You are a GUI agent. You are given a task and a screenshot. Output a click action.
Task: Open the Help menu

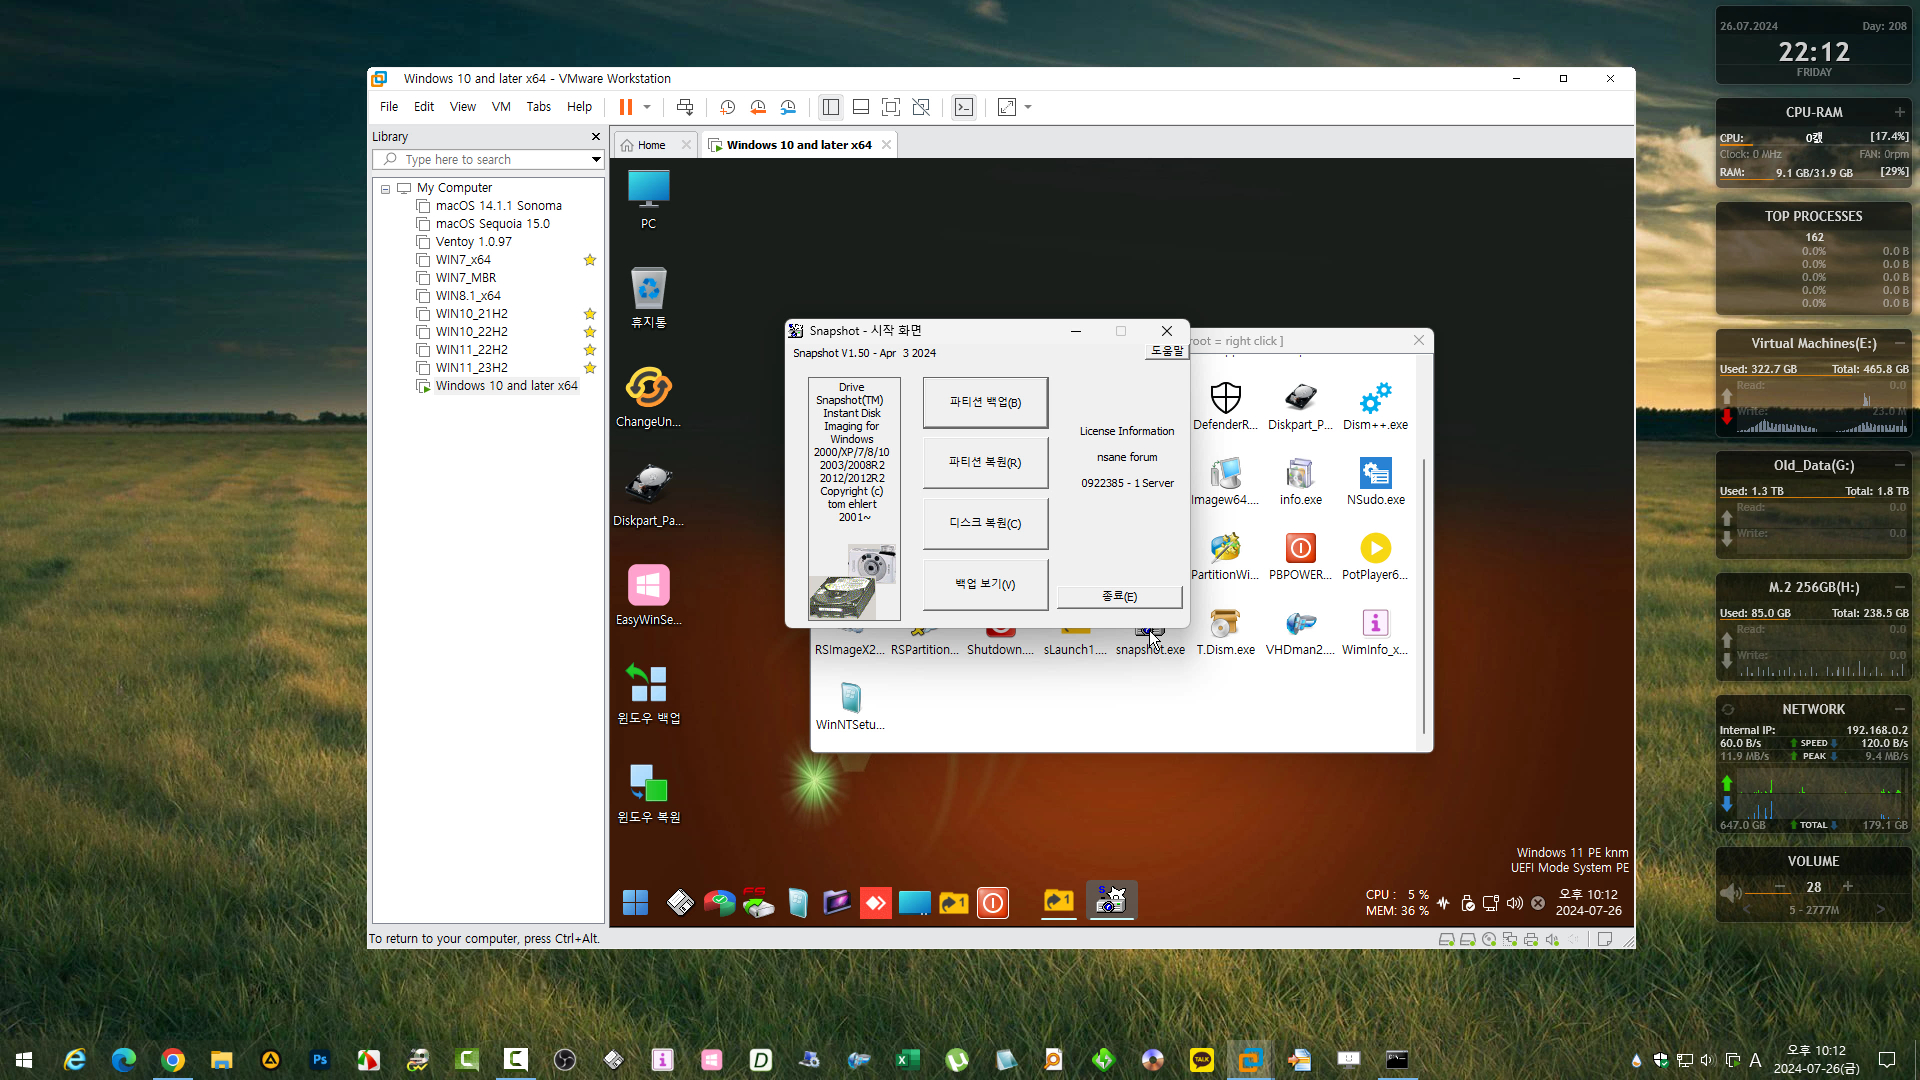(579, 107)
